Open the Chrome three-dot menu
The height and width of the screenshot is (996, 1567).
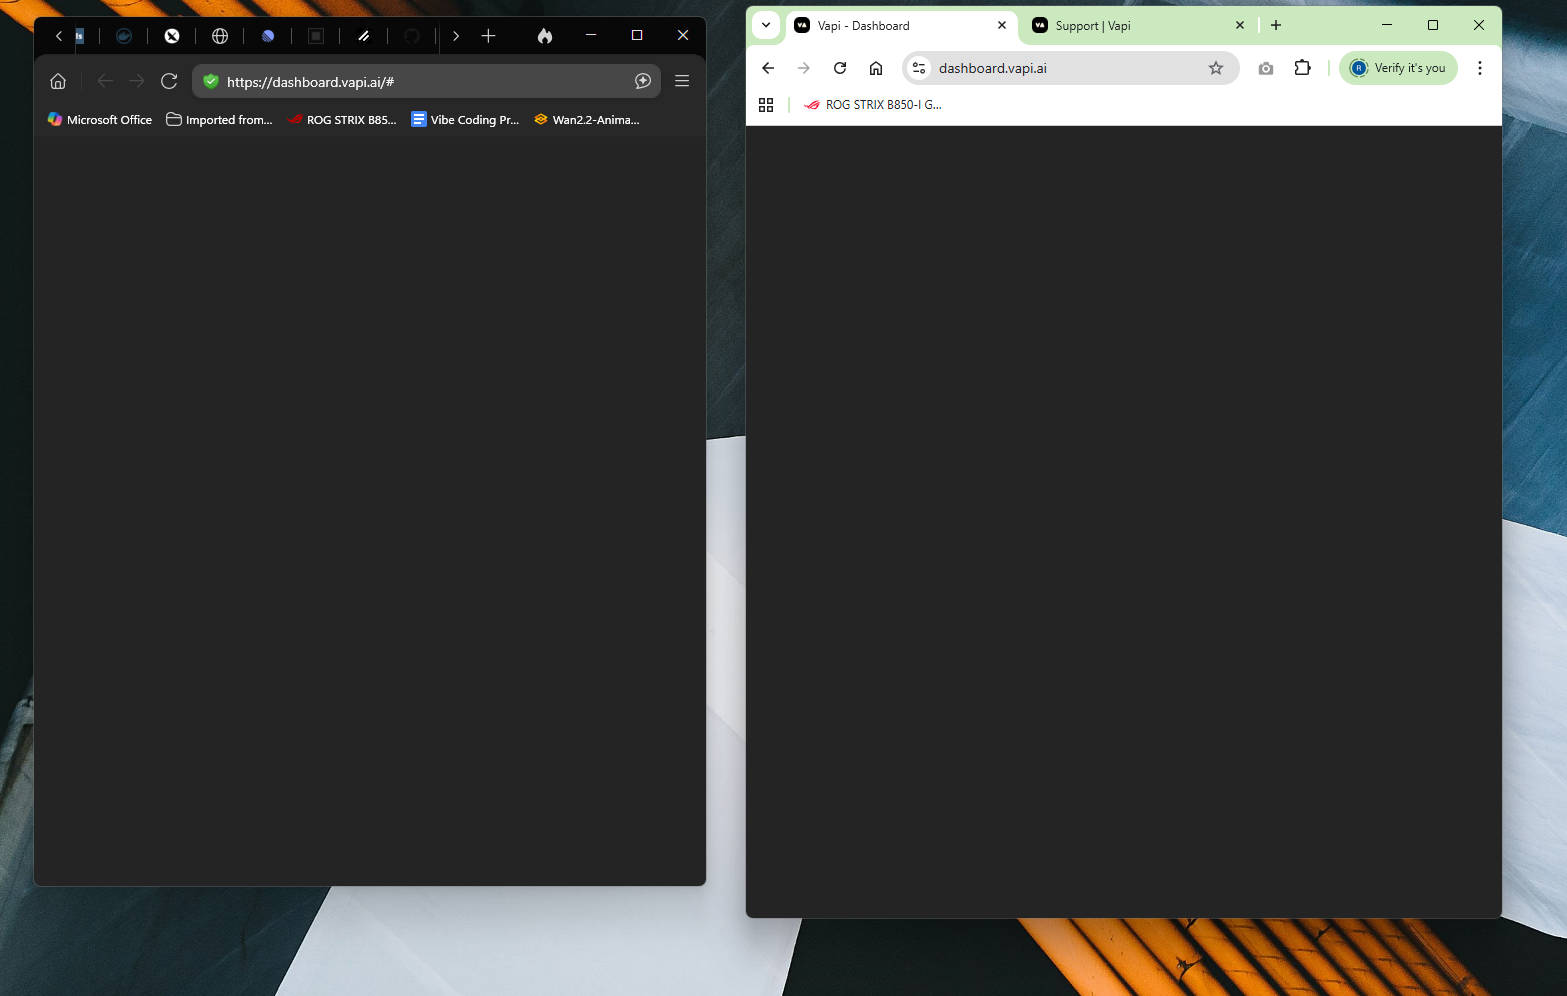pyautogui.click(x=1480, y=68)
